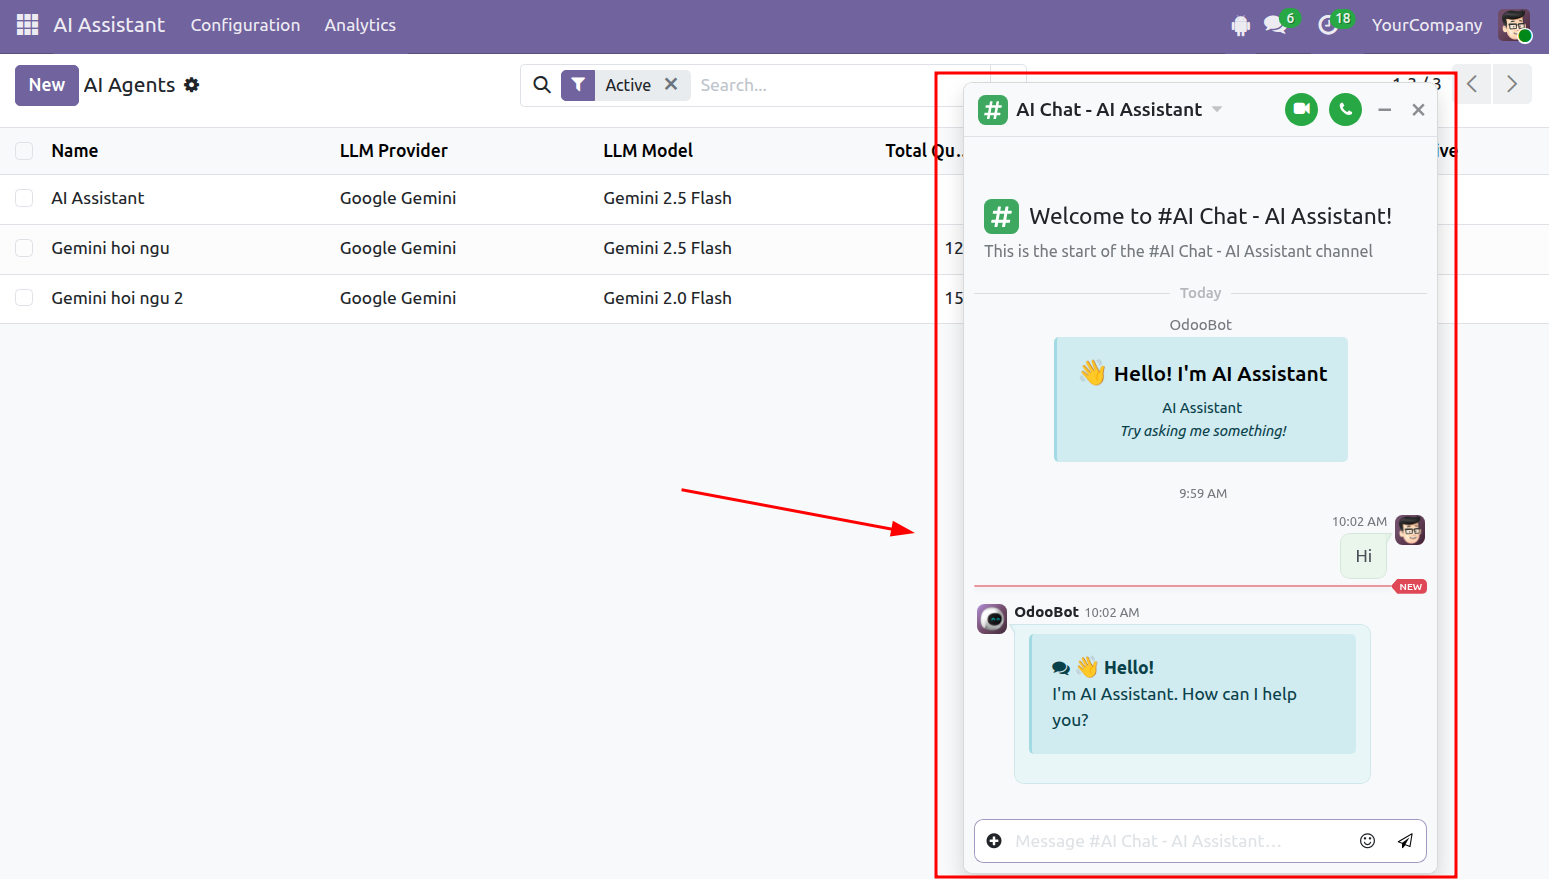Click the chat channel hash icon

pyautogui.click(x=992, y=110)
